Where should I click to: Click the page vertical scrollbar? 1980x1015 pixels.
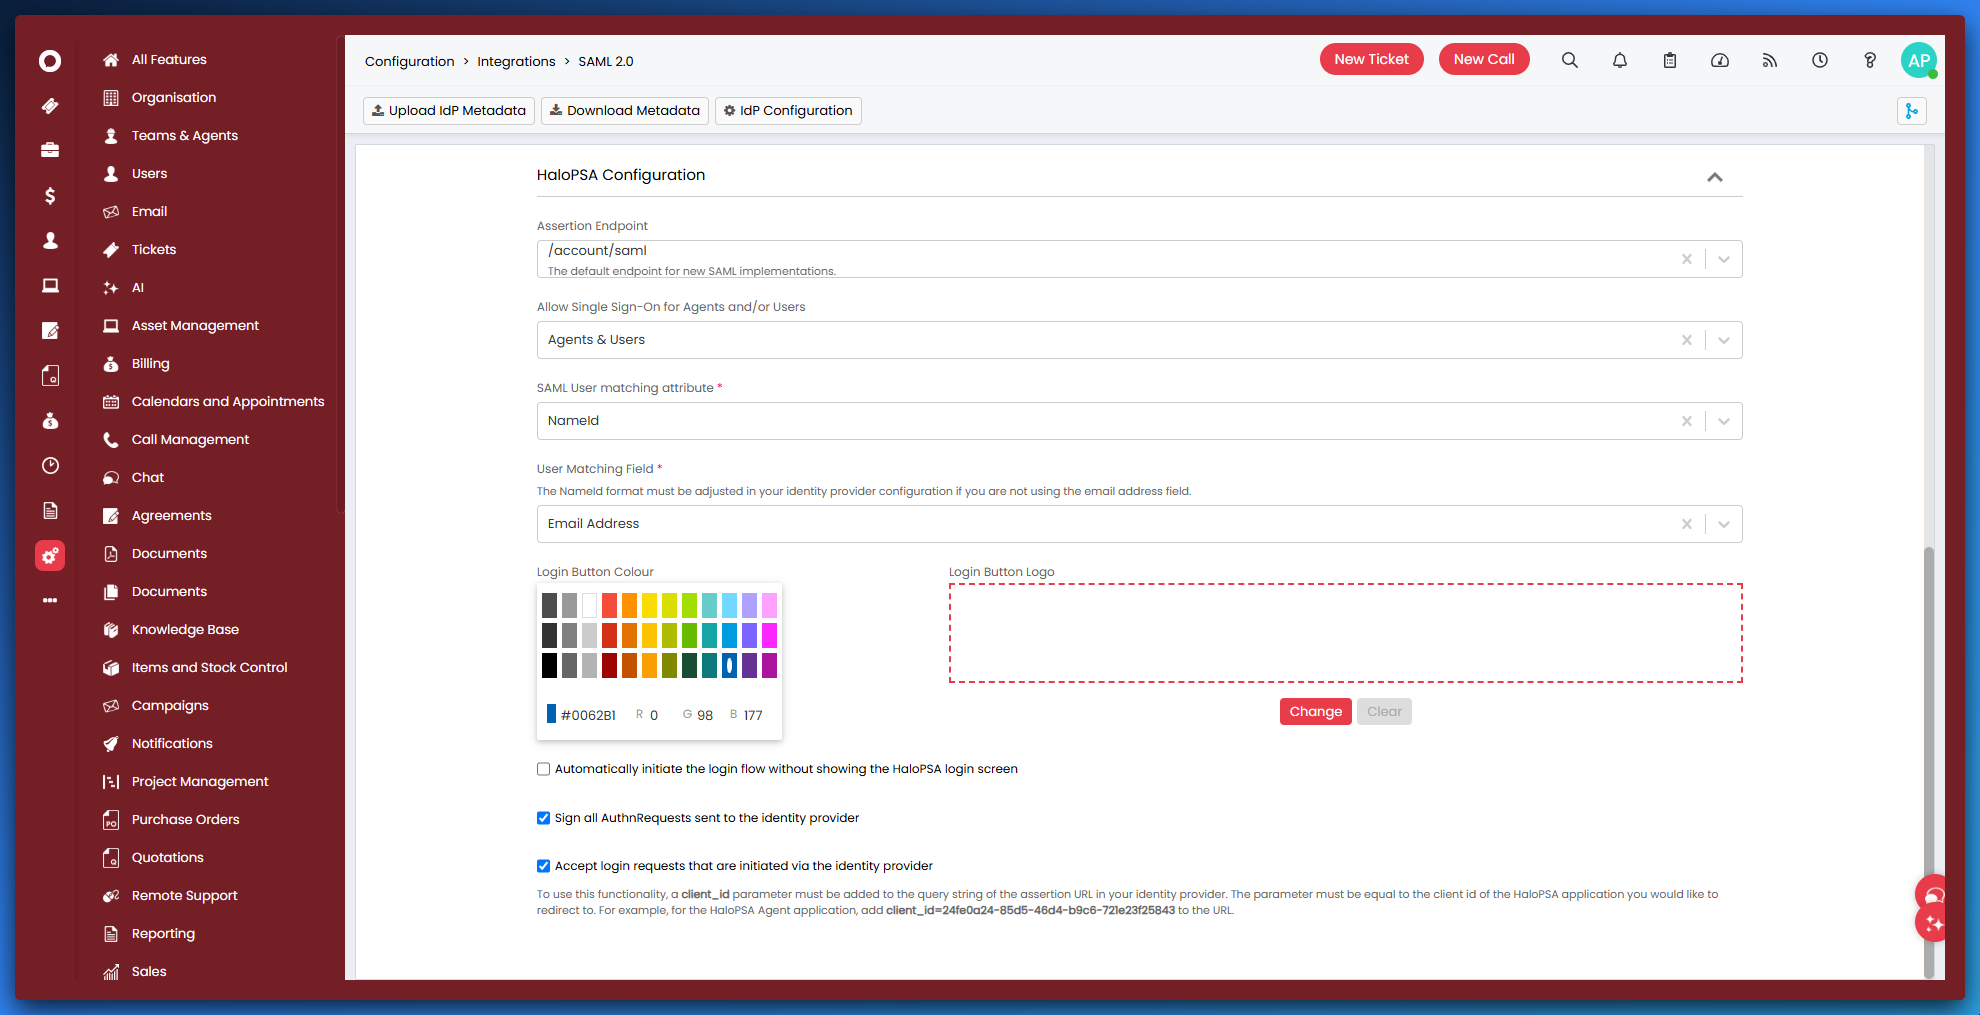(x=1929, y=762)
